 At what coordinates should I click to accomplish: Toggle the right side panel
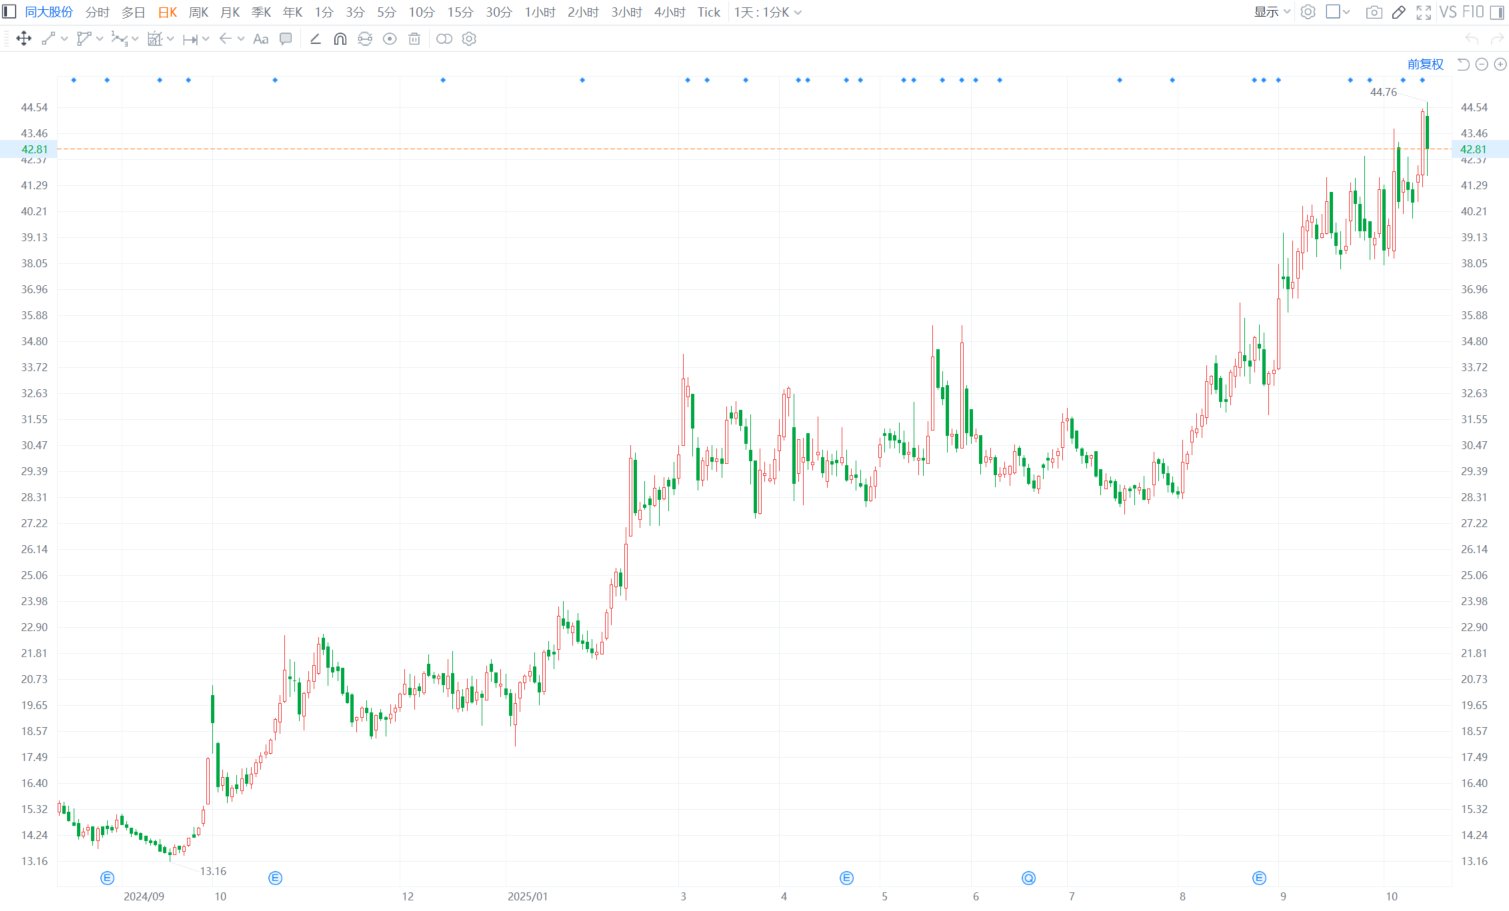(1497, 12)
